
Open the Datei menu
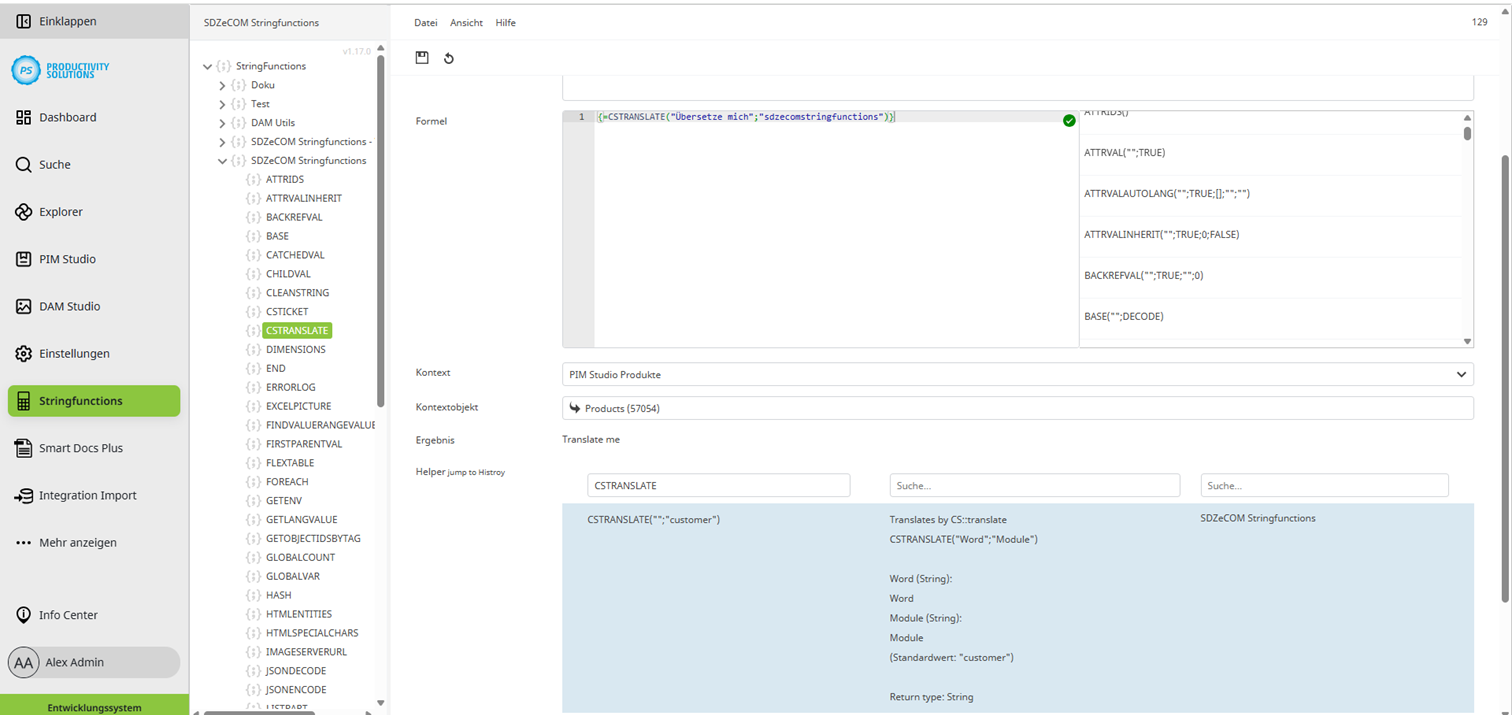click(425, 22)
